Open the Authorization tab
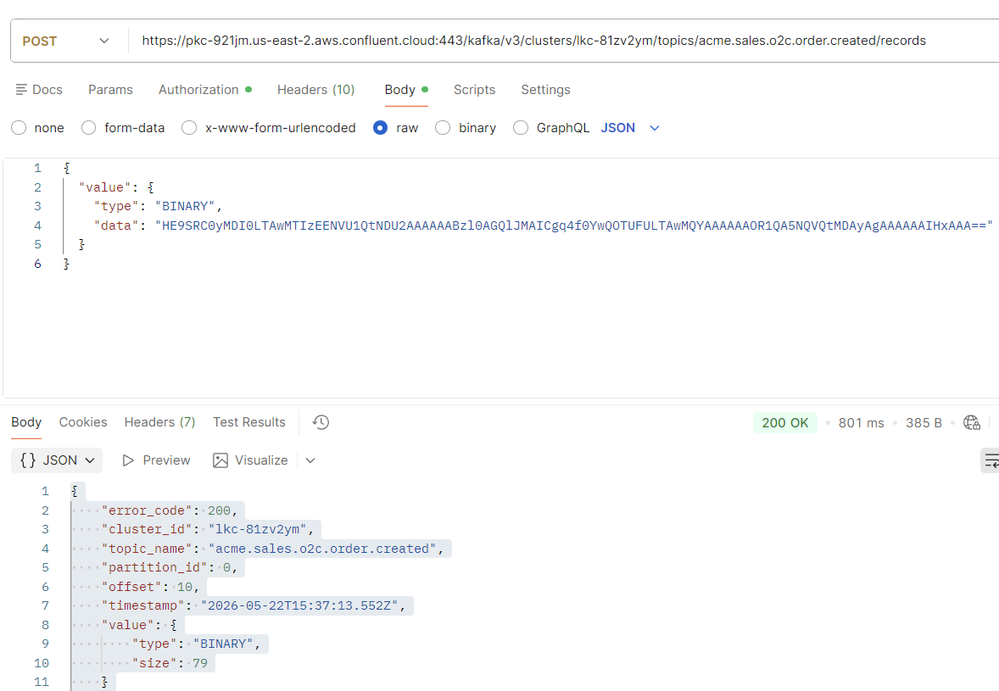Image resolution: width=999 pixels, height=691 pixels. pyautogui.click(x=205, y=90)
